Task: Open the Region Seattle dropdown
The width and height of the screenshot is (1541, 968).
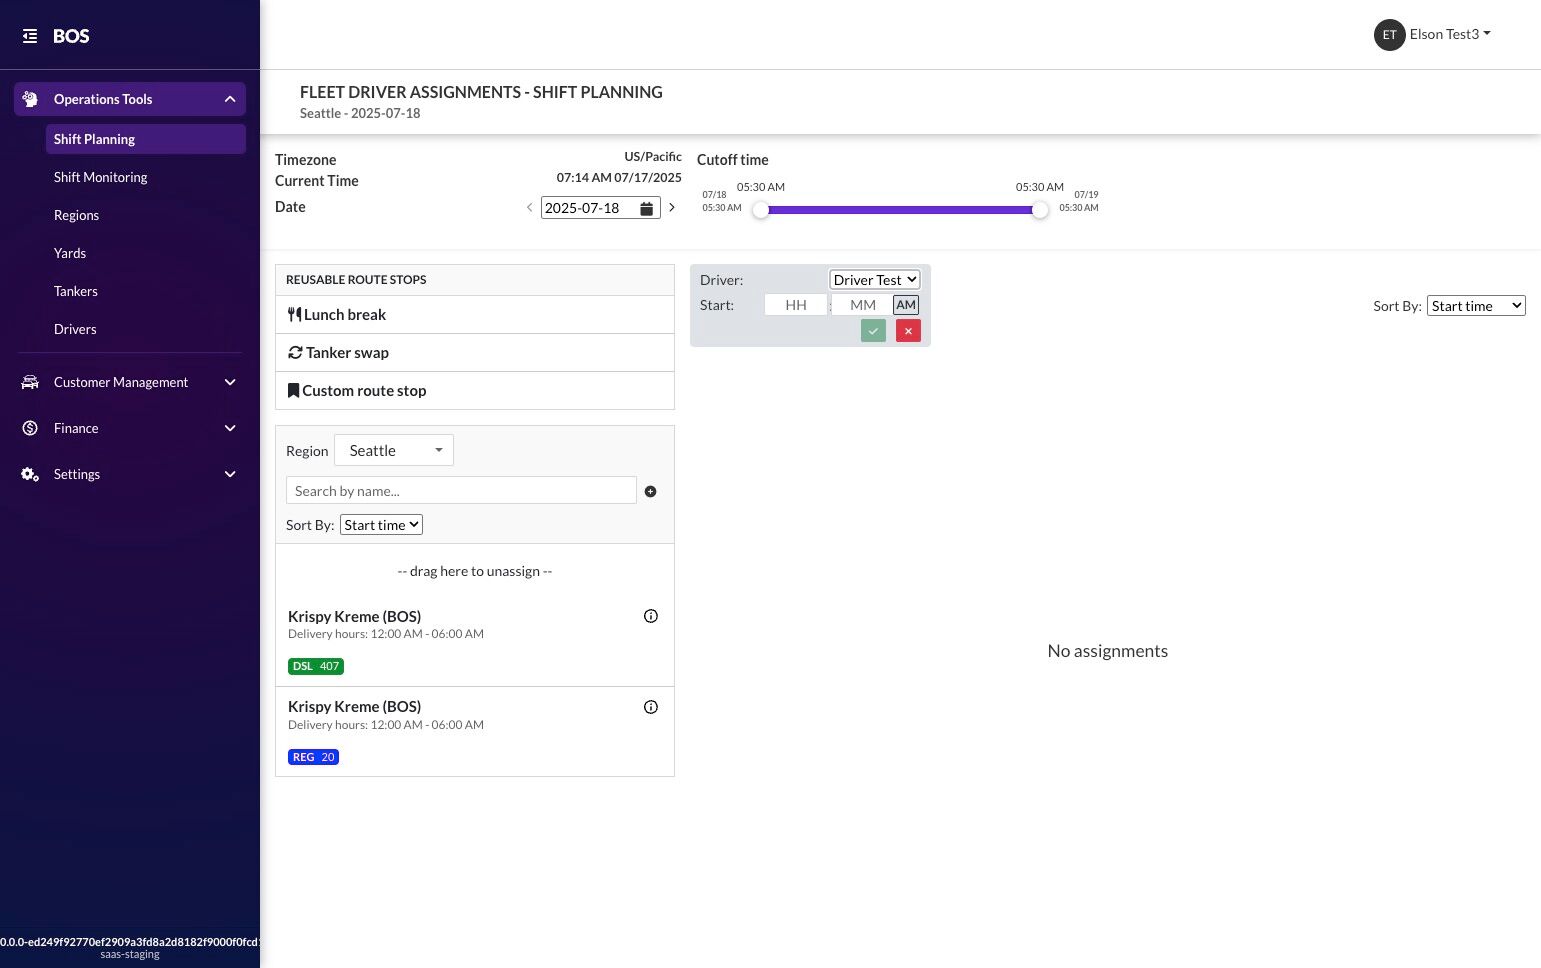Action: coord(394,451)
